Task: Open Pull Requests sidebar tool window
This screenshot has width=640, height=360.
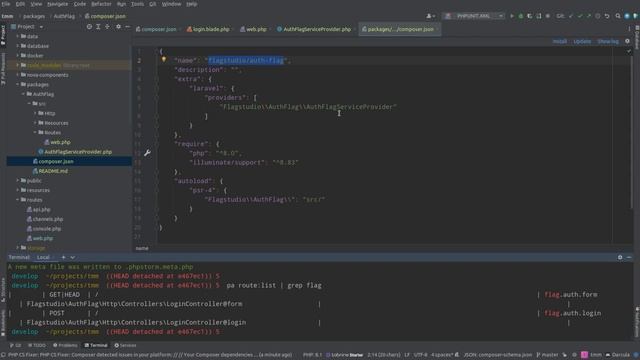Action: (3, 69)
